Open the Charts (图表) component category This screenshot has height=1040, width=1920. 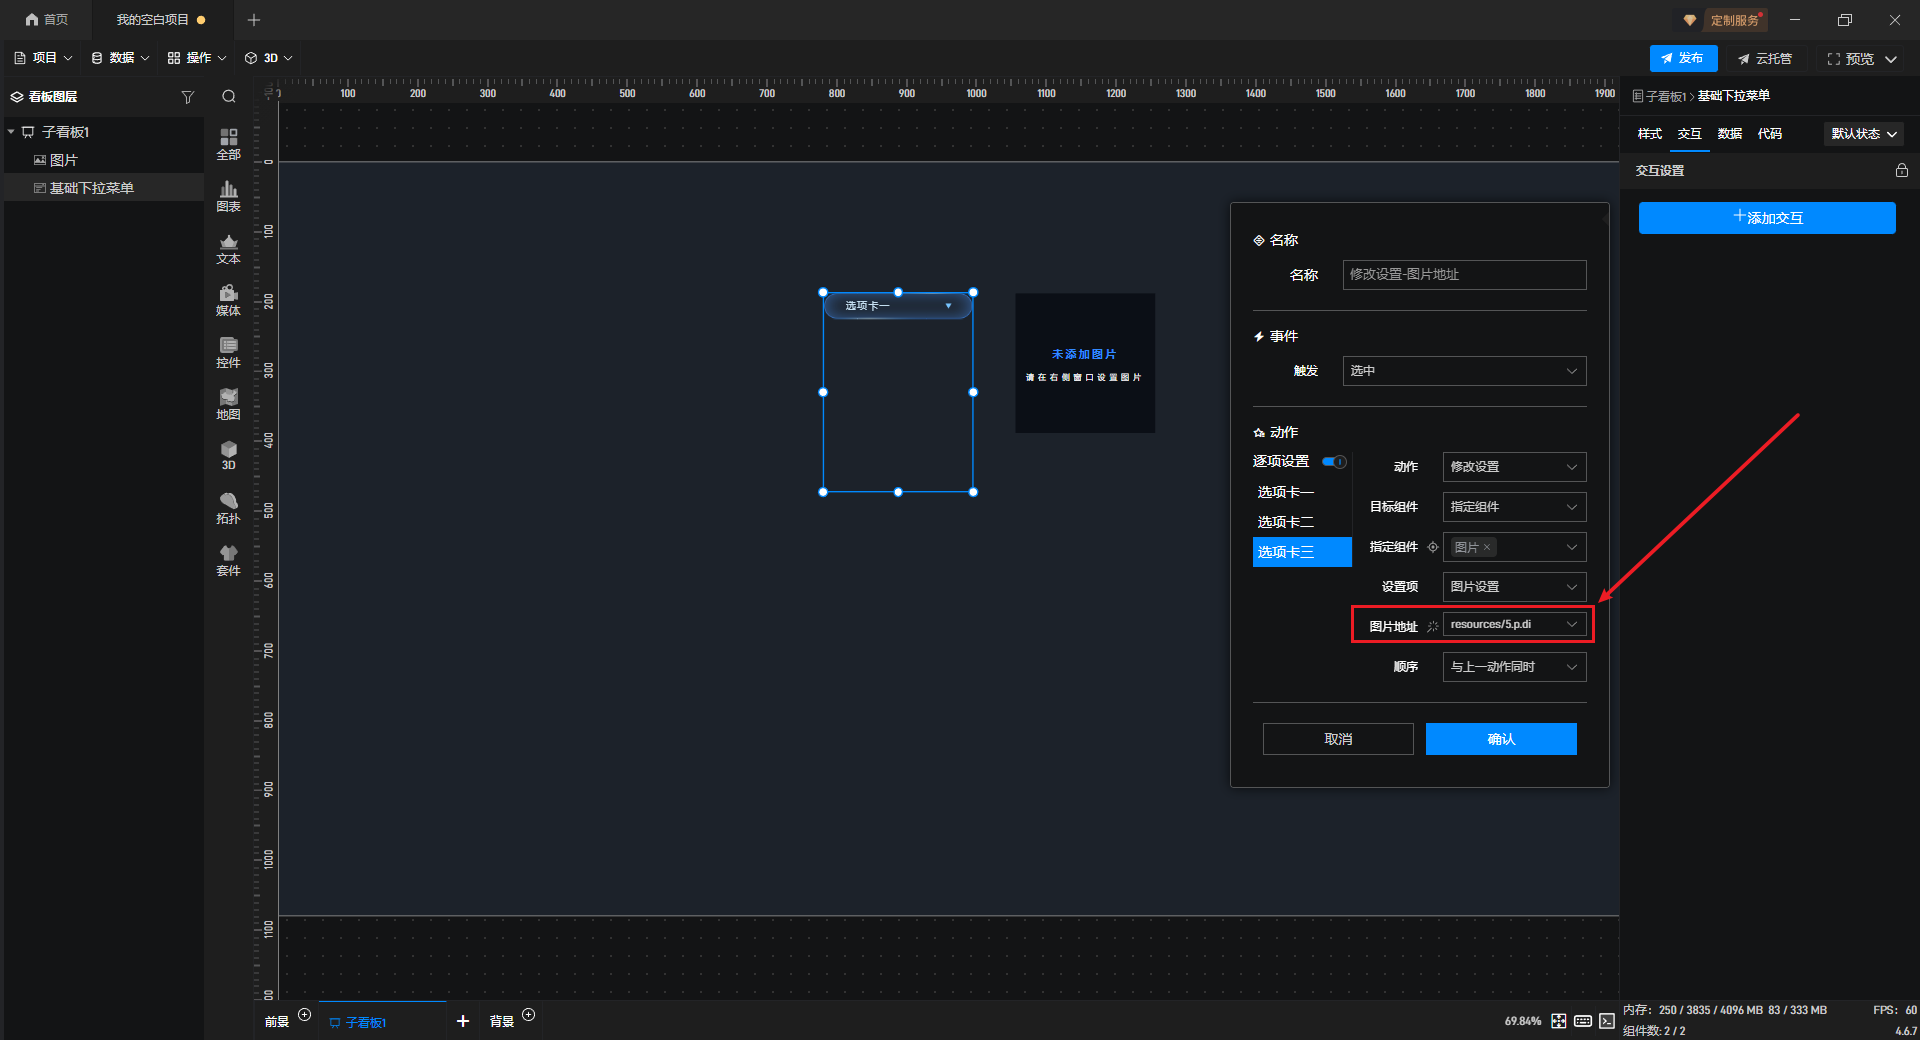(x=228, y=196)
